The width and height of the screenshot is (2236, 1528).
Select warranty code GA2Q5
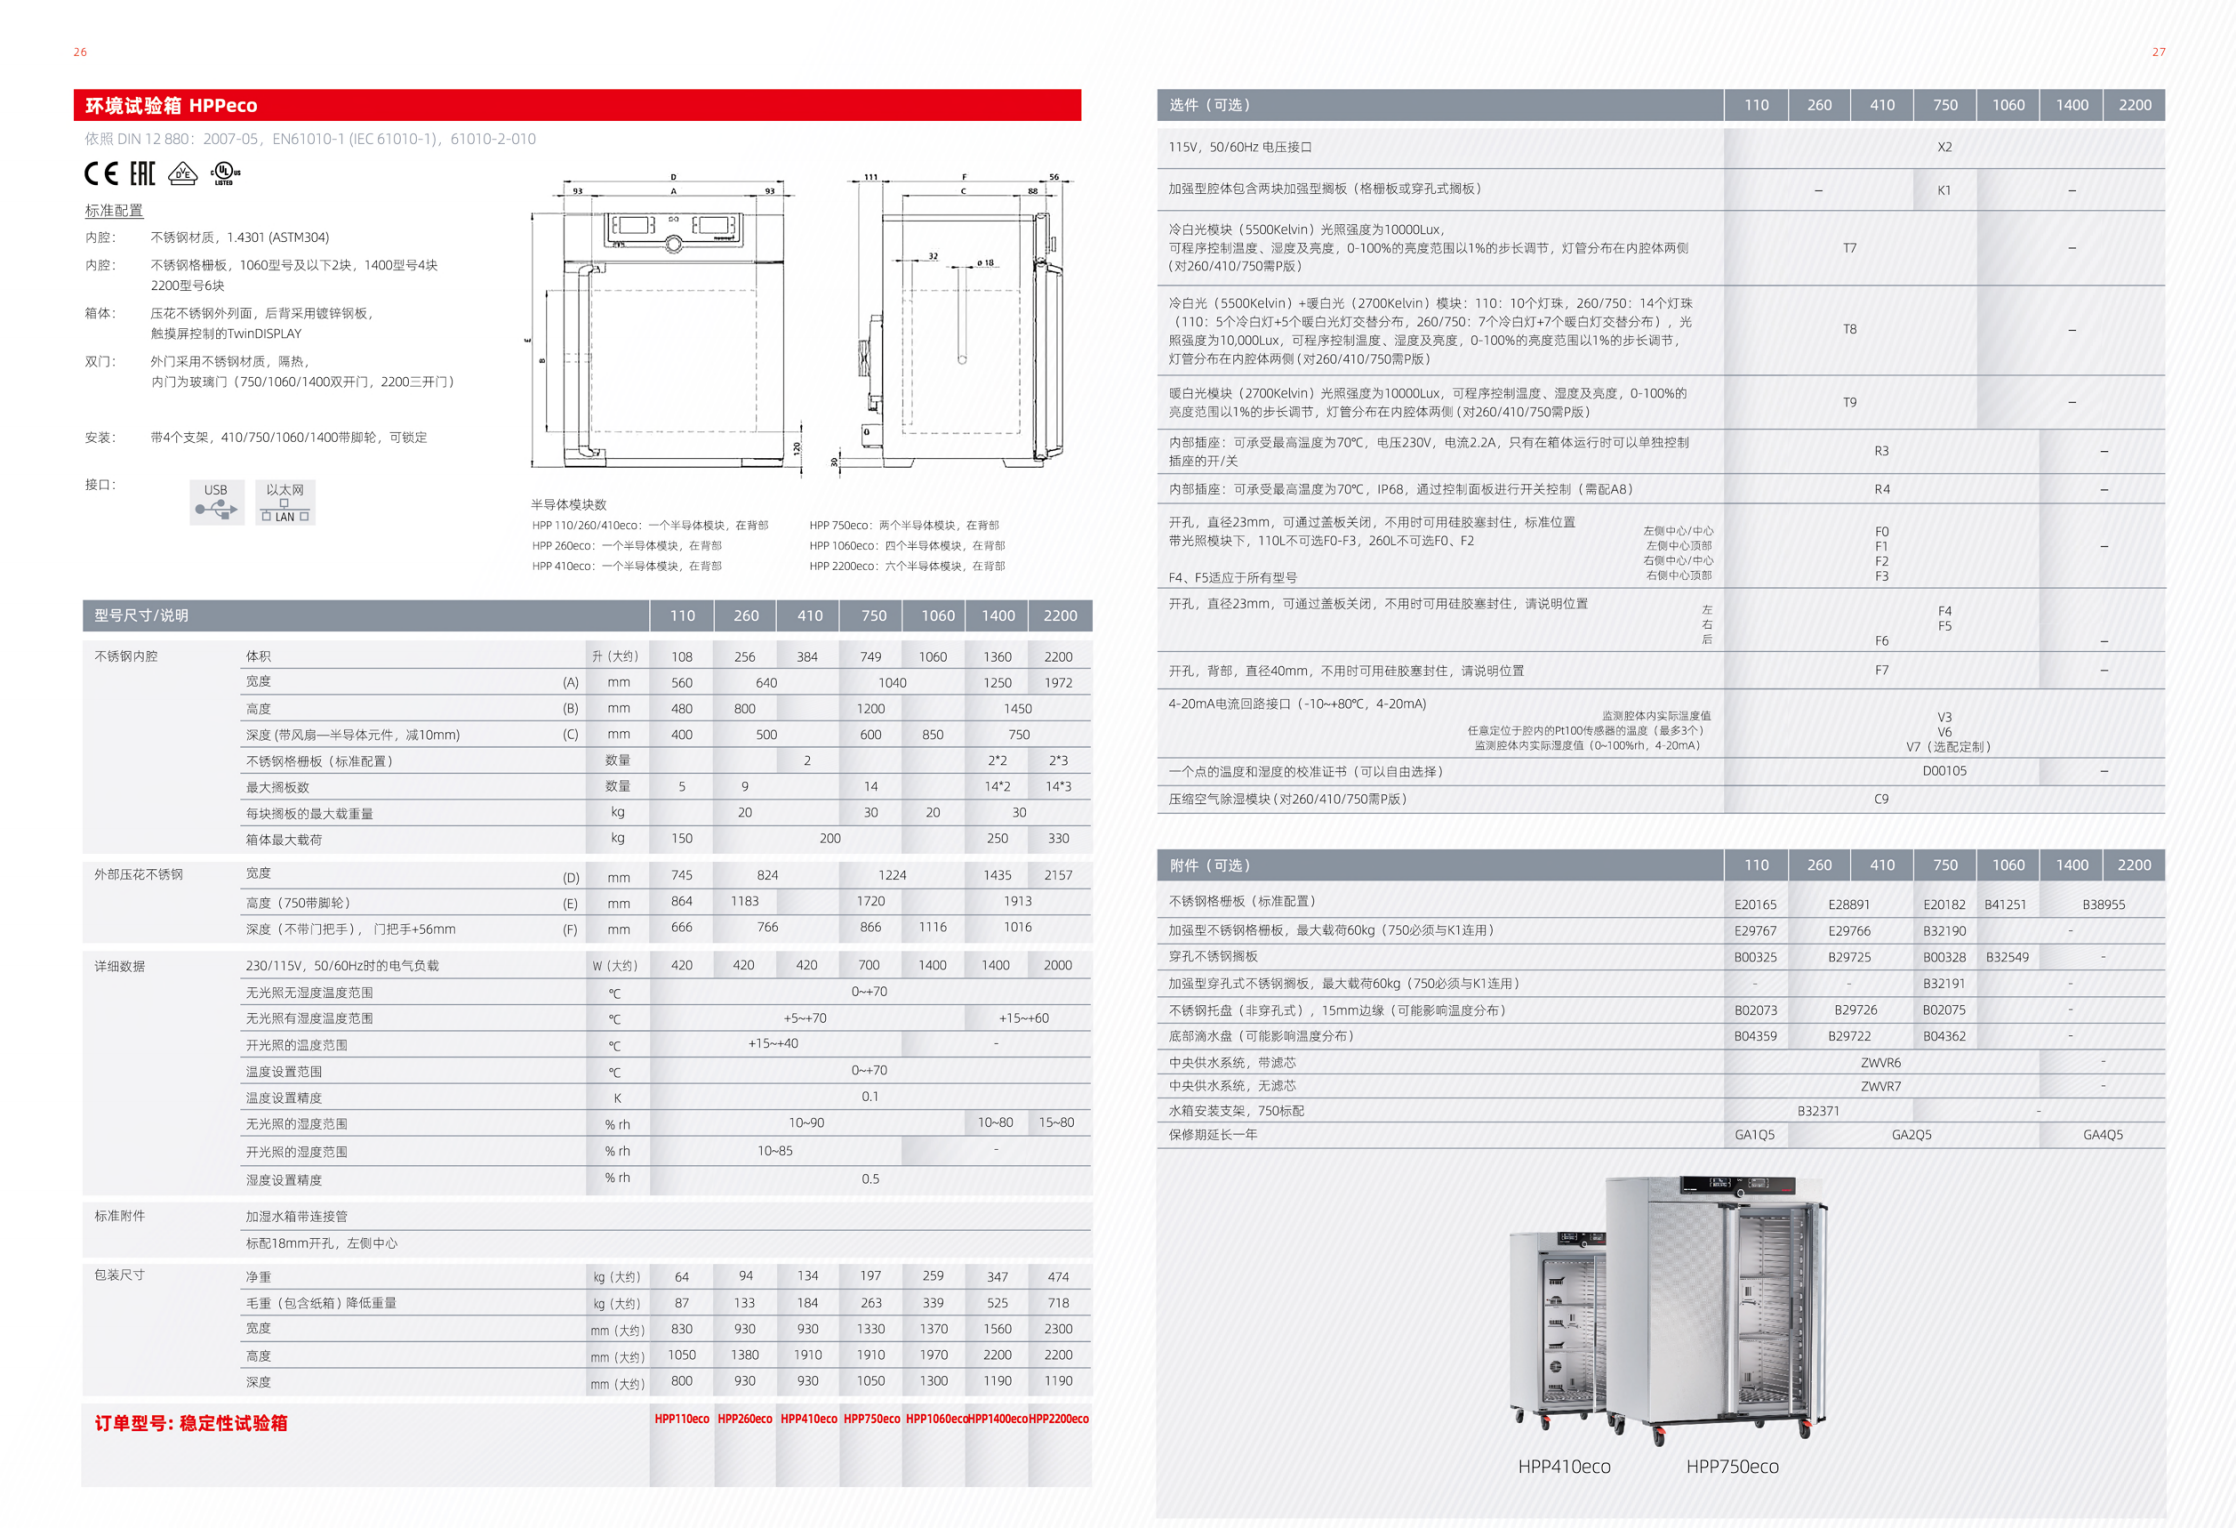click(1912, 1135)
